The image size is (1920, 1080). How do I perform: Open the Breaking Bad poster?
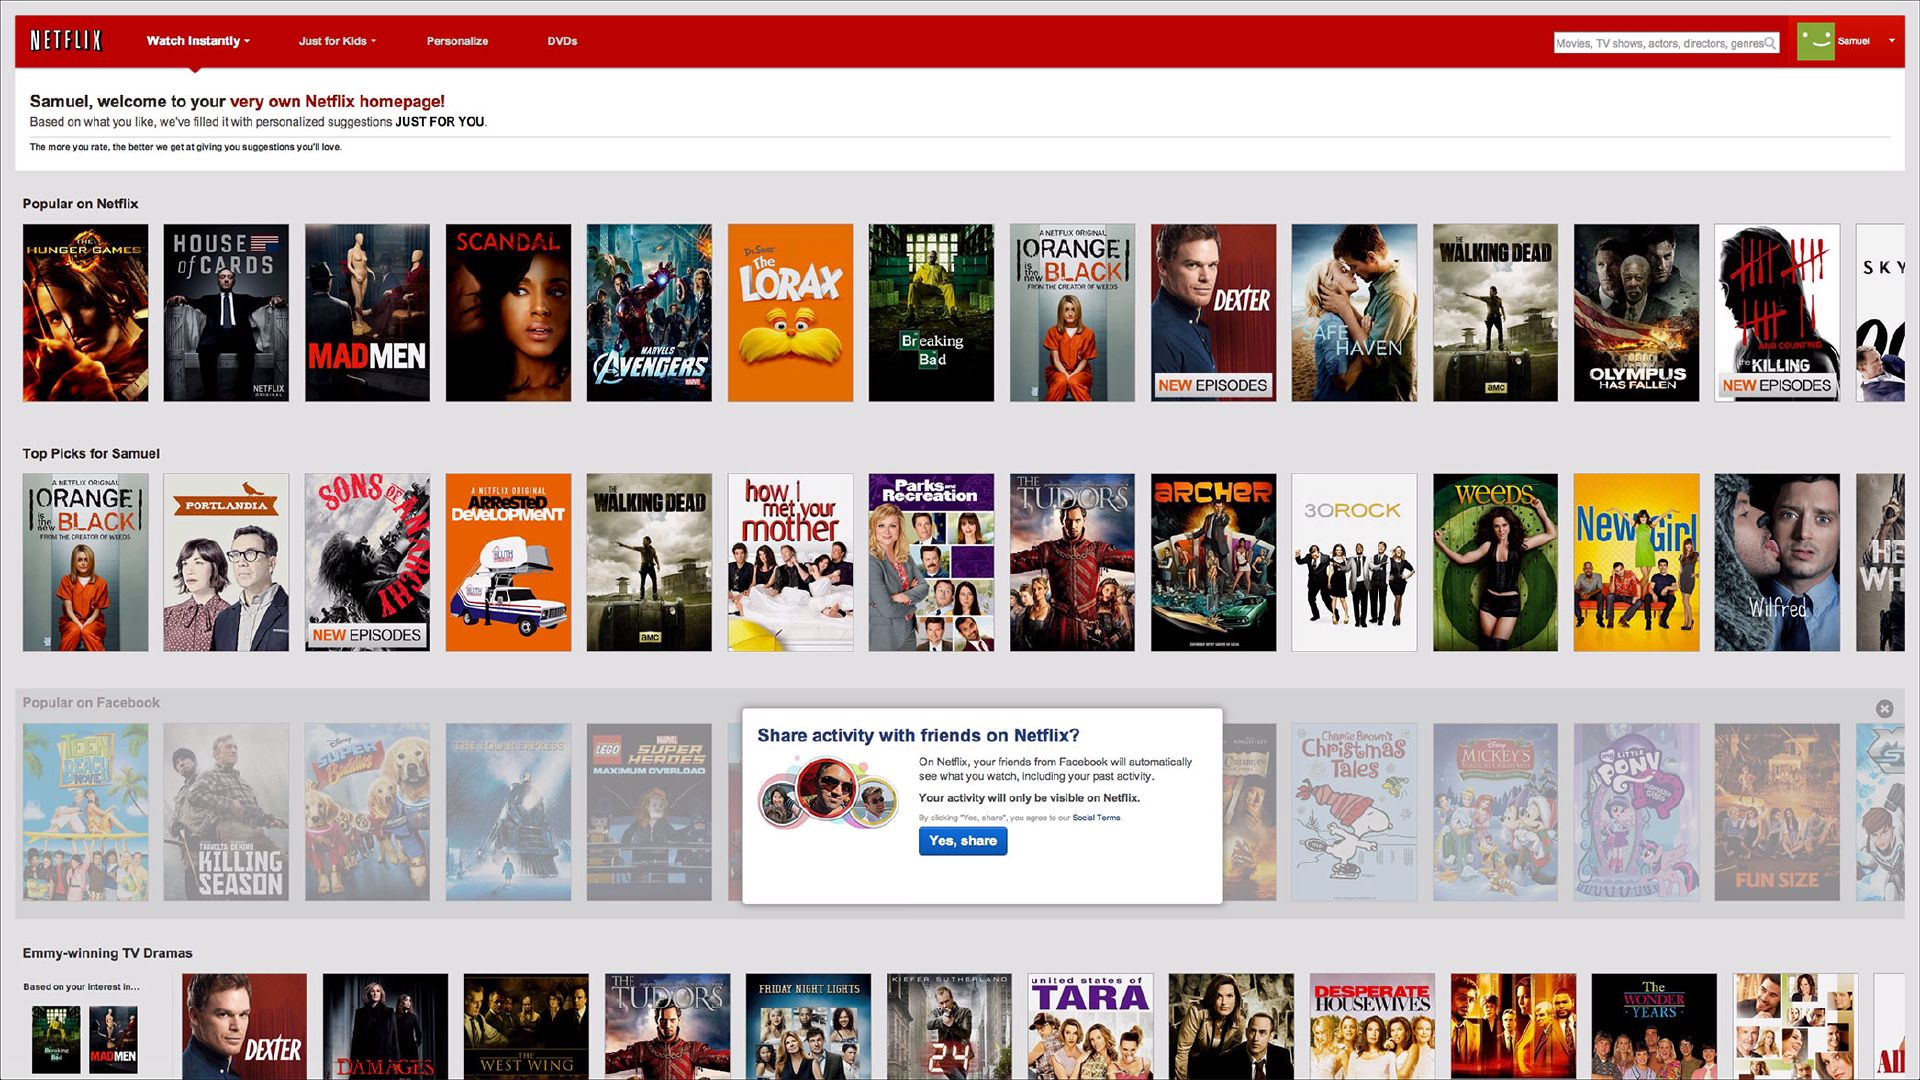click(x=931, y=313)
